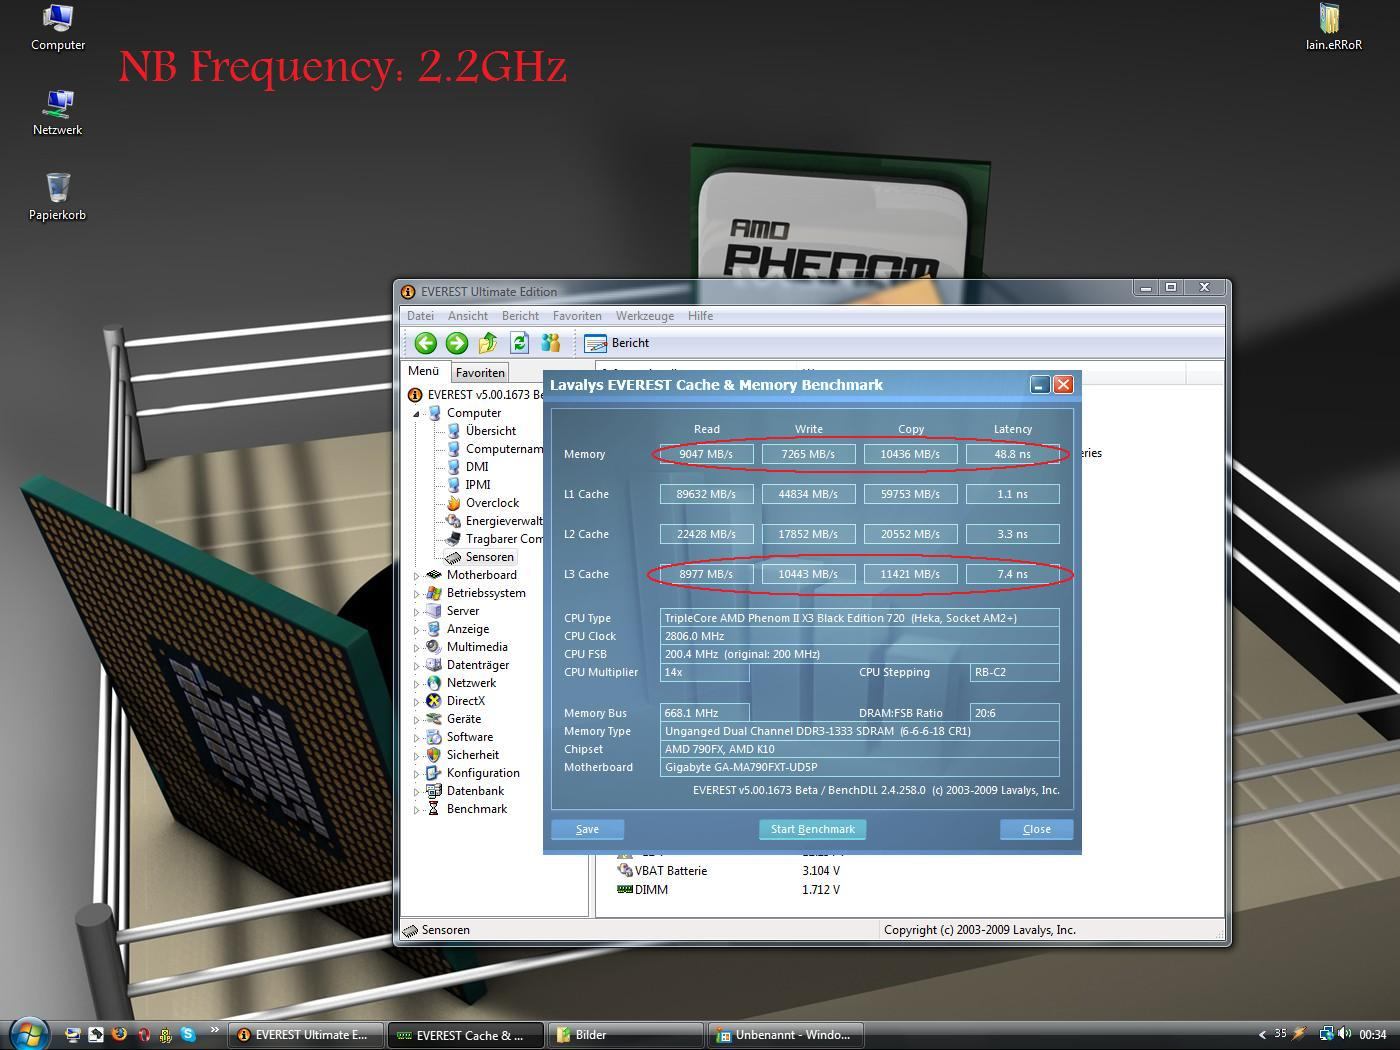Screen dimensions: 1400x1050
Task: Expand the Motherboard tree node
Action: click(417, 575)
